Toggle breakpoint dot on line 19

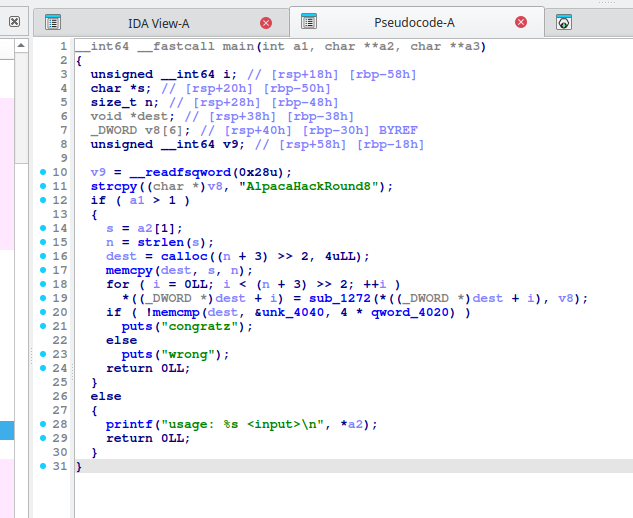pyautogui.click(x=41, y=298)
